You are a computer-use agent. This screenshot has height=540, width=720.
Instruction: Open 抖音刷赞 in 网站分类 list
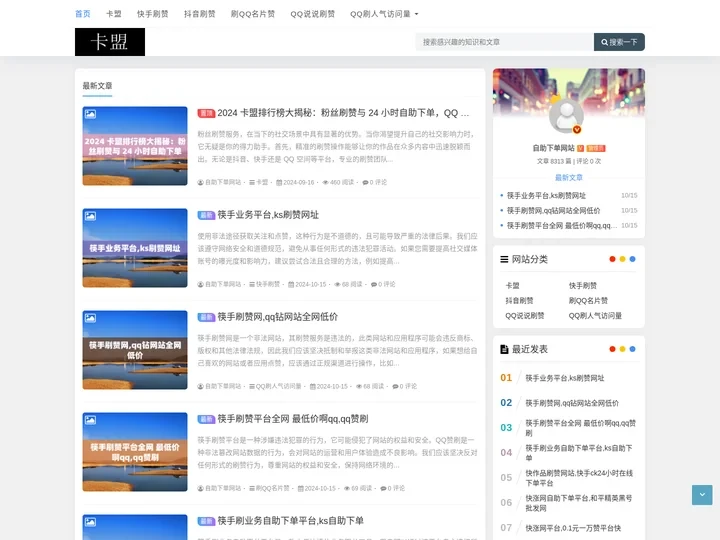tap(519, 301)
